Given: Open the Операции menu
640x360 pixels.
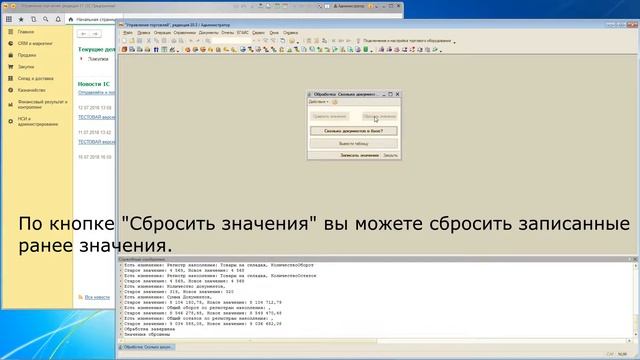Looking at the screenshot, I should click(162, 33).
